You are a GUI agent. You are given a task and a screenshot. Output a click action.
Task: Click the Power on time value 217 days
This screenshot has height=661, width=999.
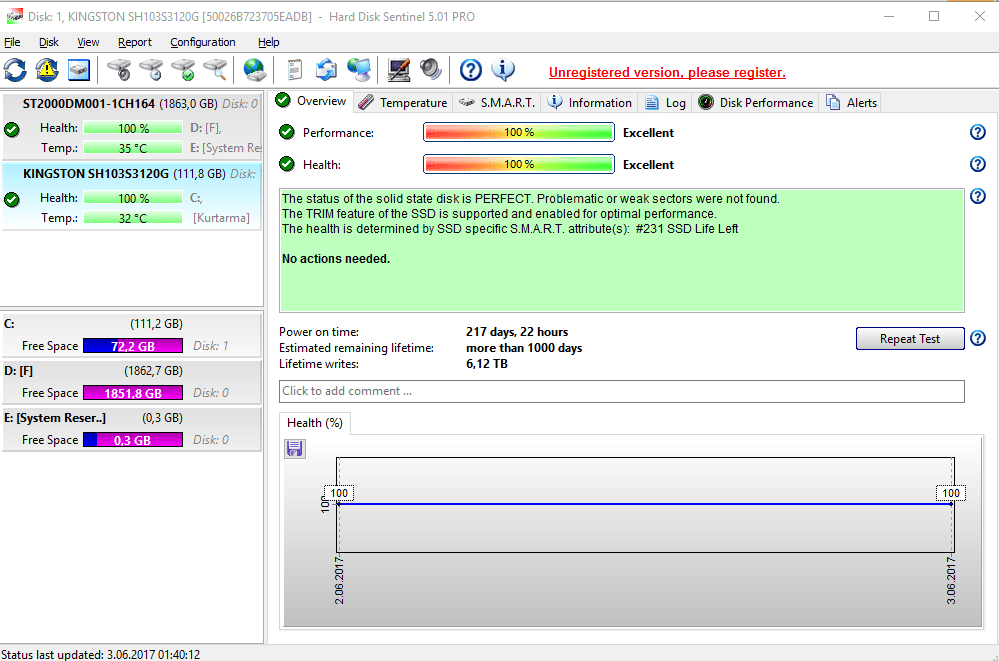(x=517, y=331)
